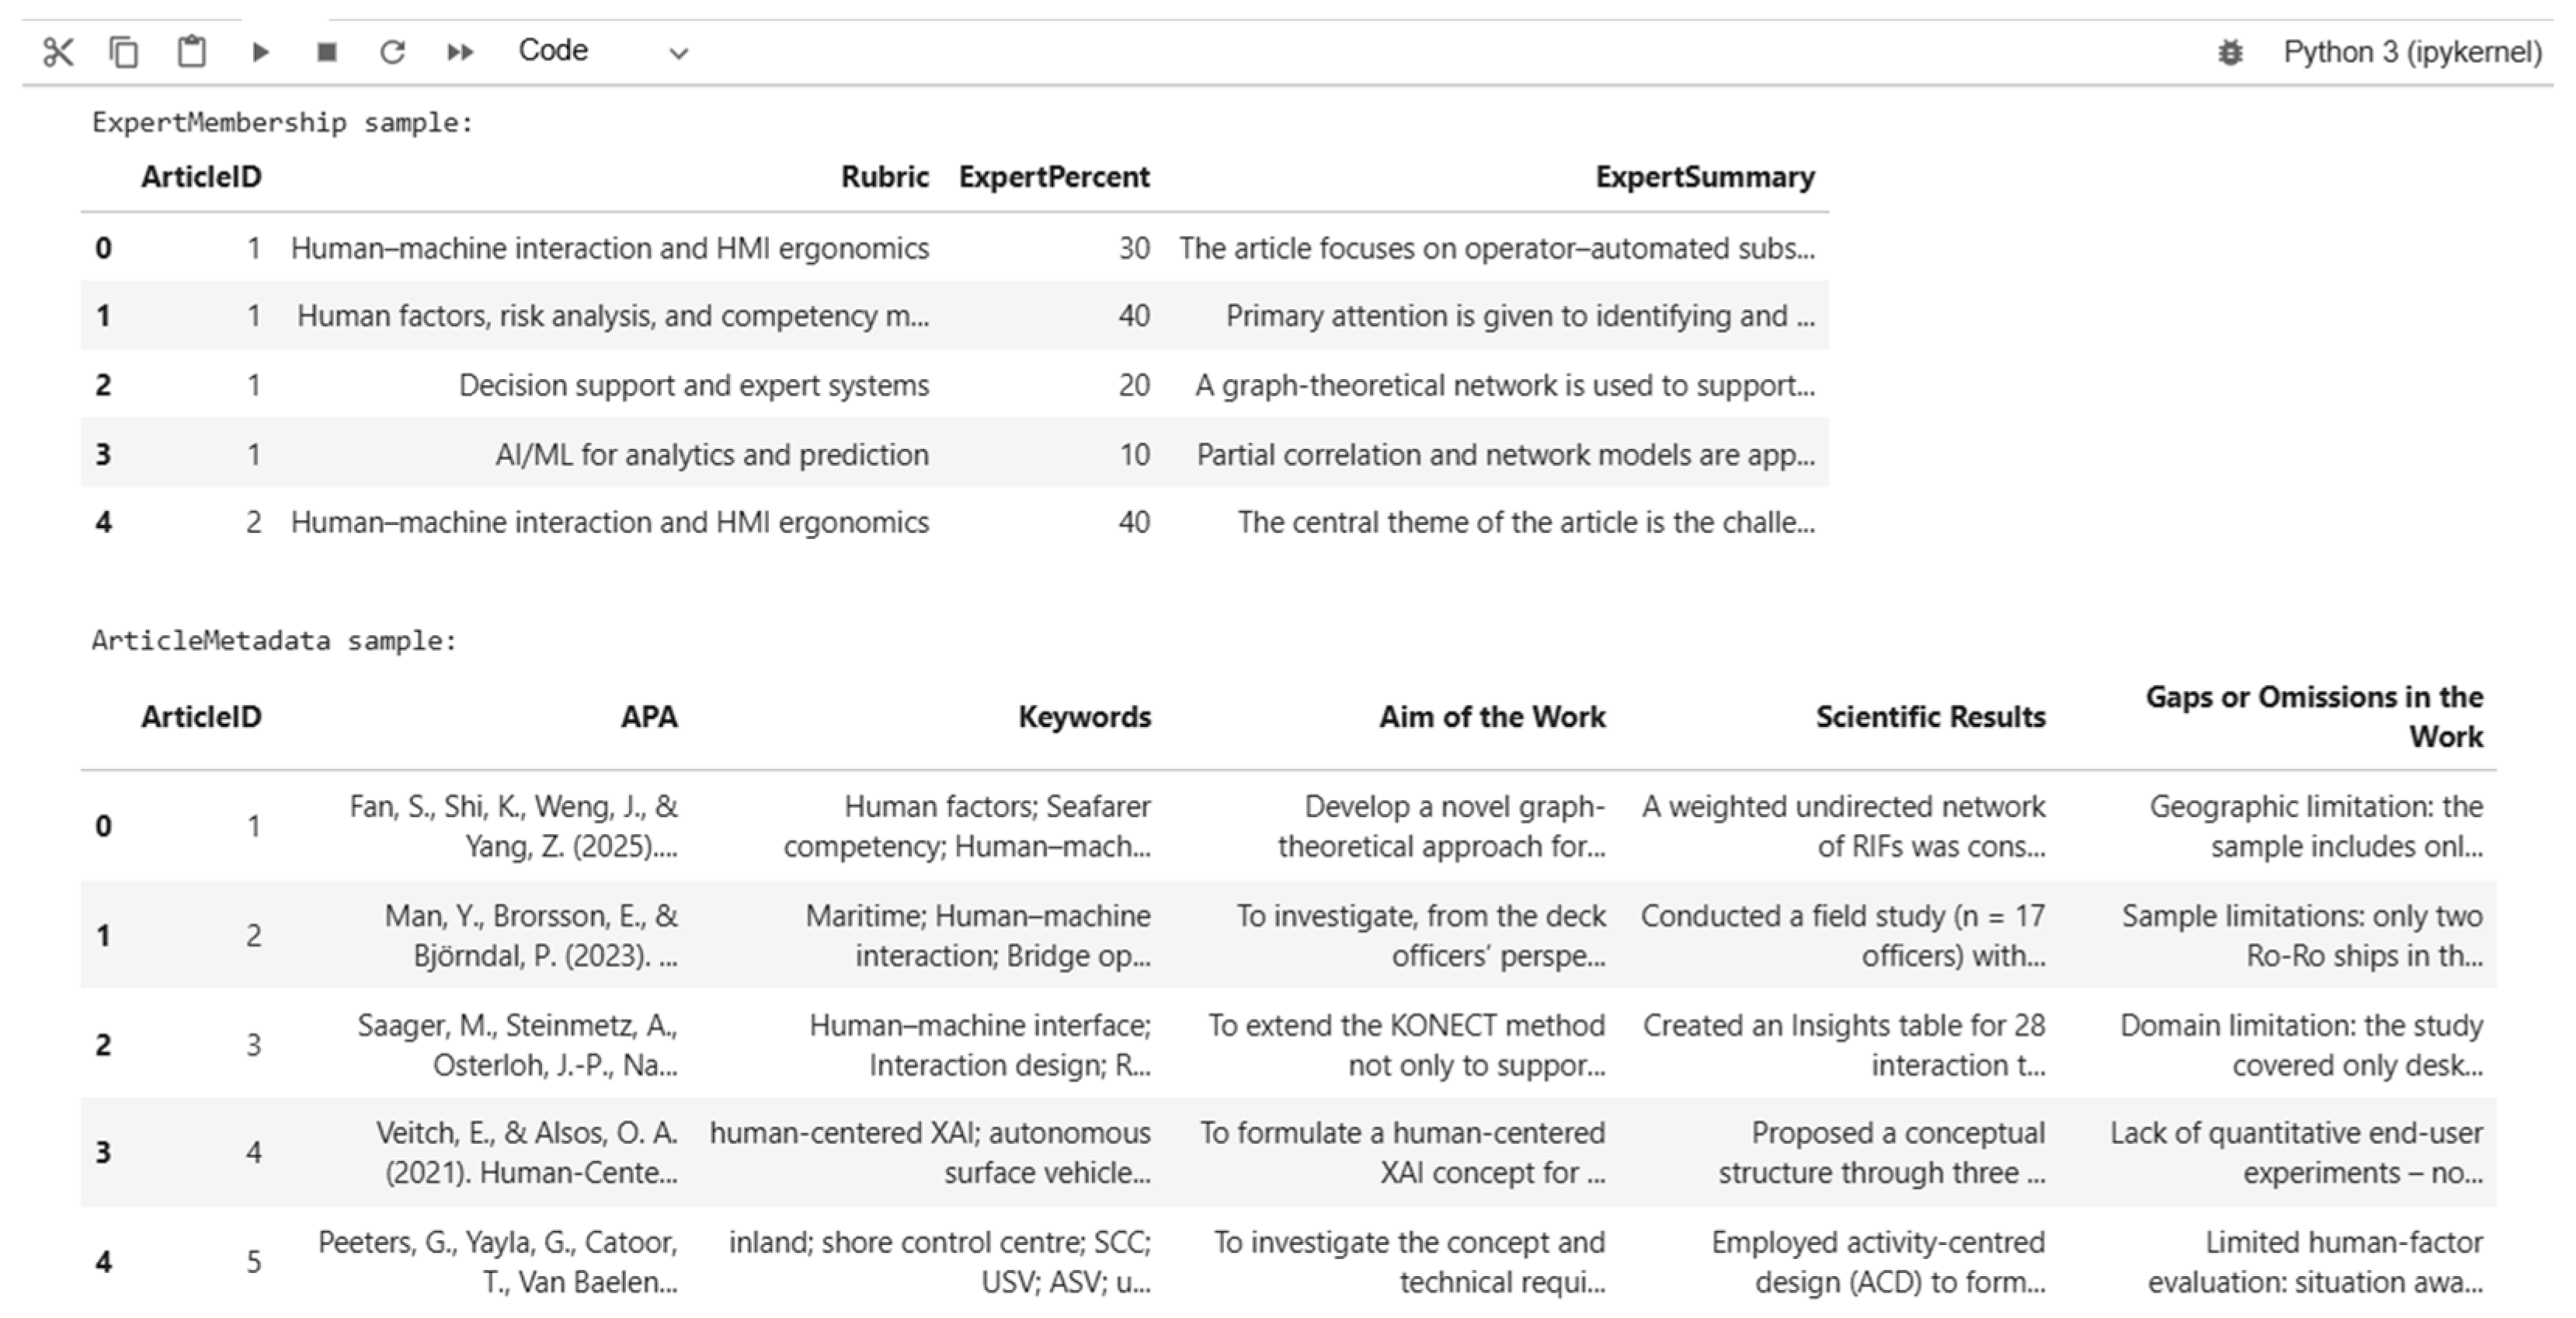This screenshot has width=2576, height=1318.
Task: Run the selected cell
Action: point(260,52)
